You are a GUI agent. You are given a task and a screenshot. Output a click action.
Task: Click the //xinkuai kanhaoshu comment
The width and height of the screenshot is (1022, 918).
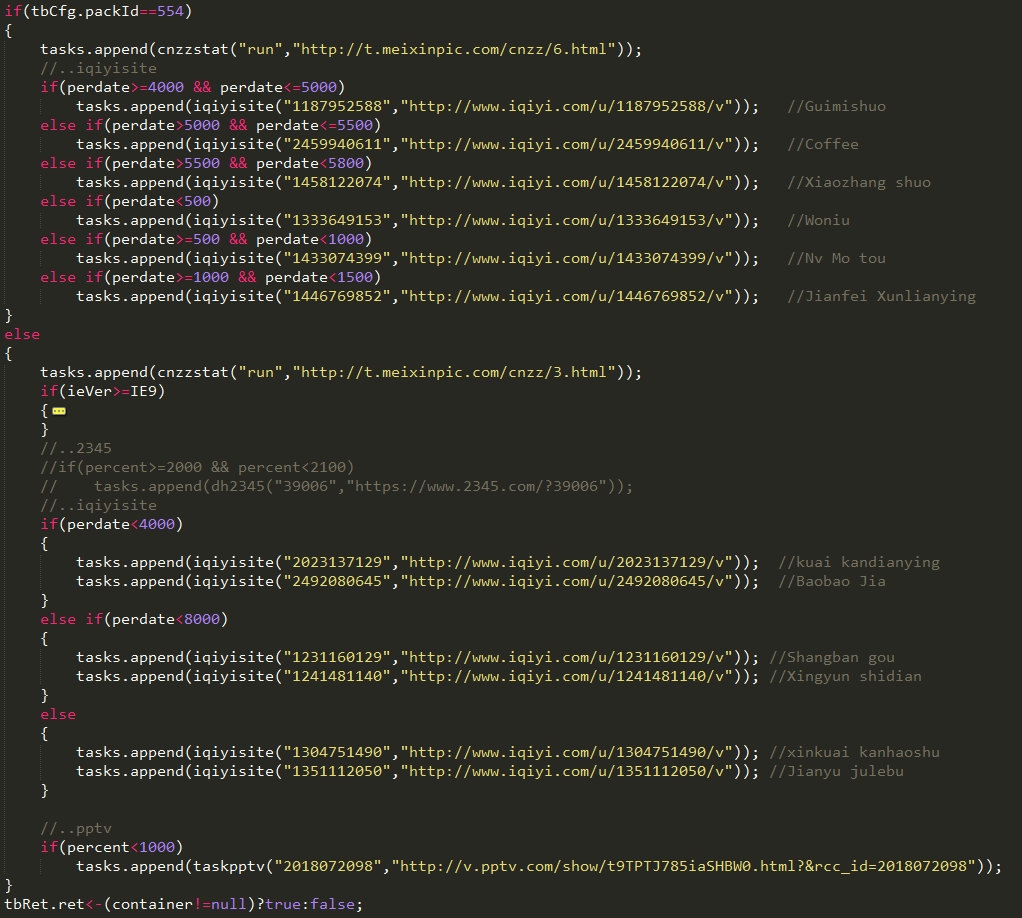(854, 752)
